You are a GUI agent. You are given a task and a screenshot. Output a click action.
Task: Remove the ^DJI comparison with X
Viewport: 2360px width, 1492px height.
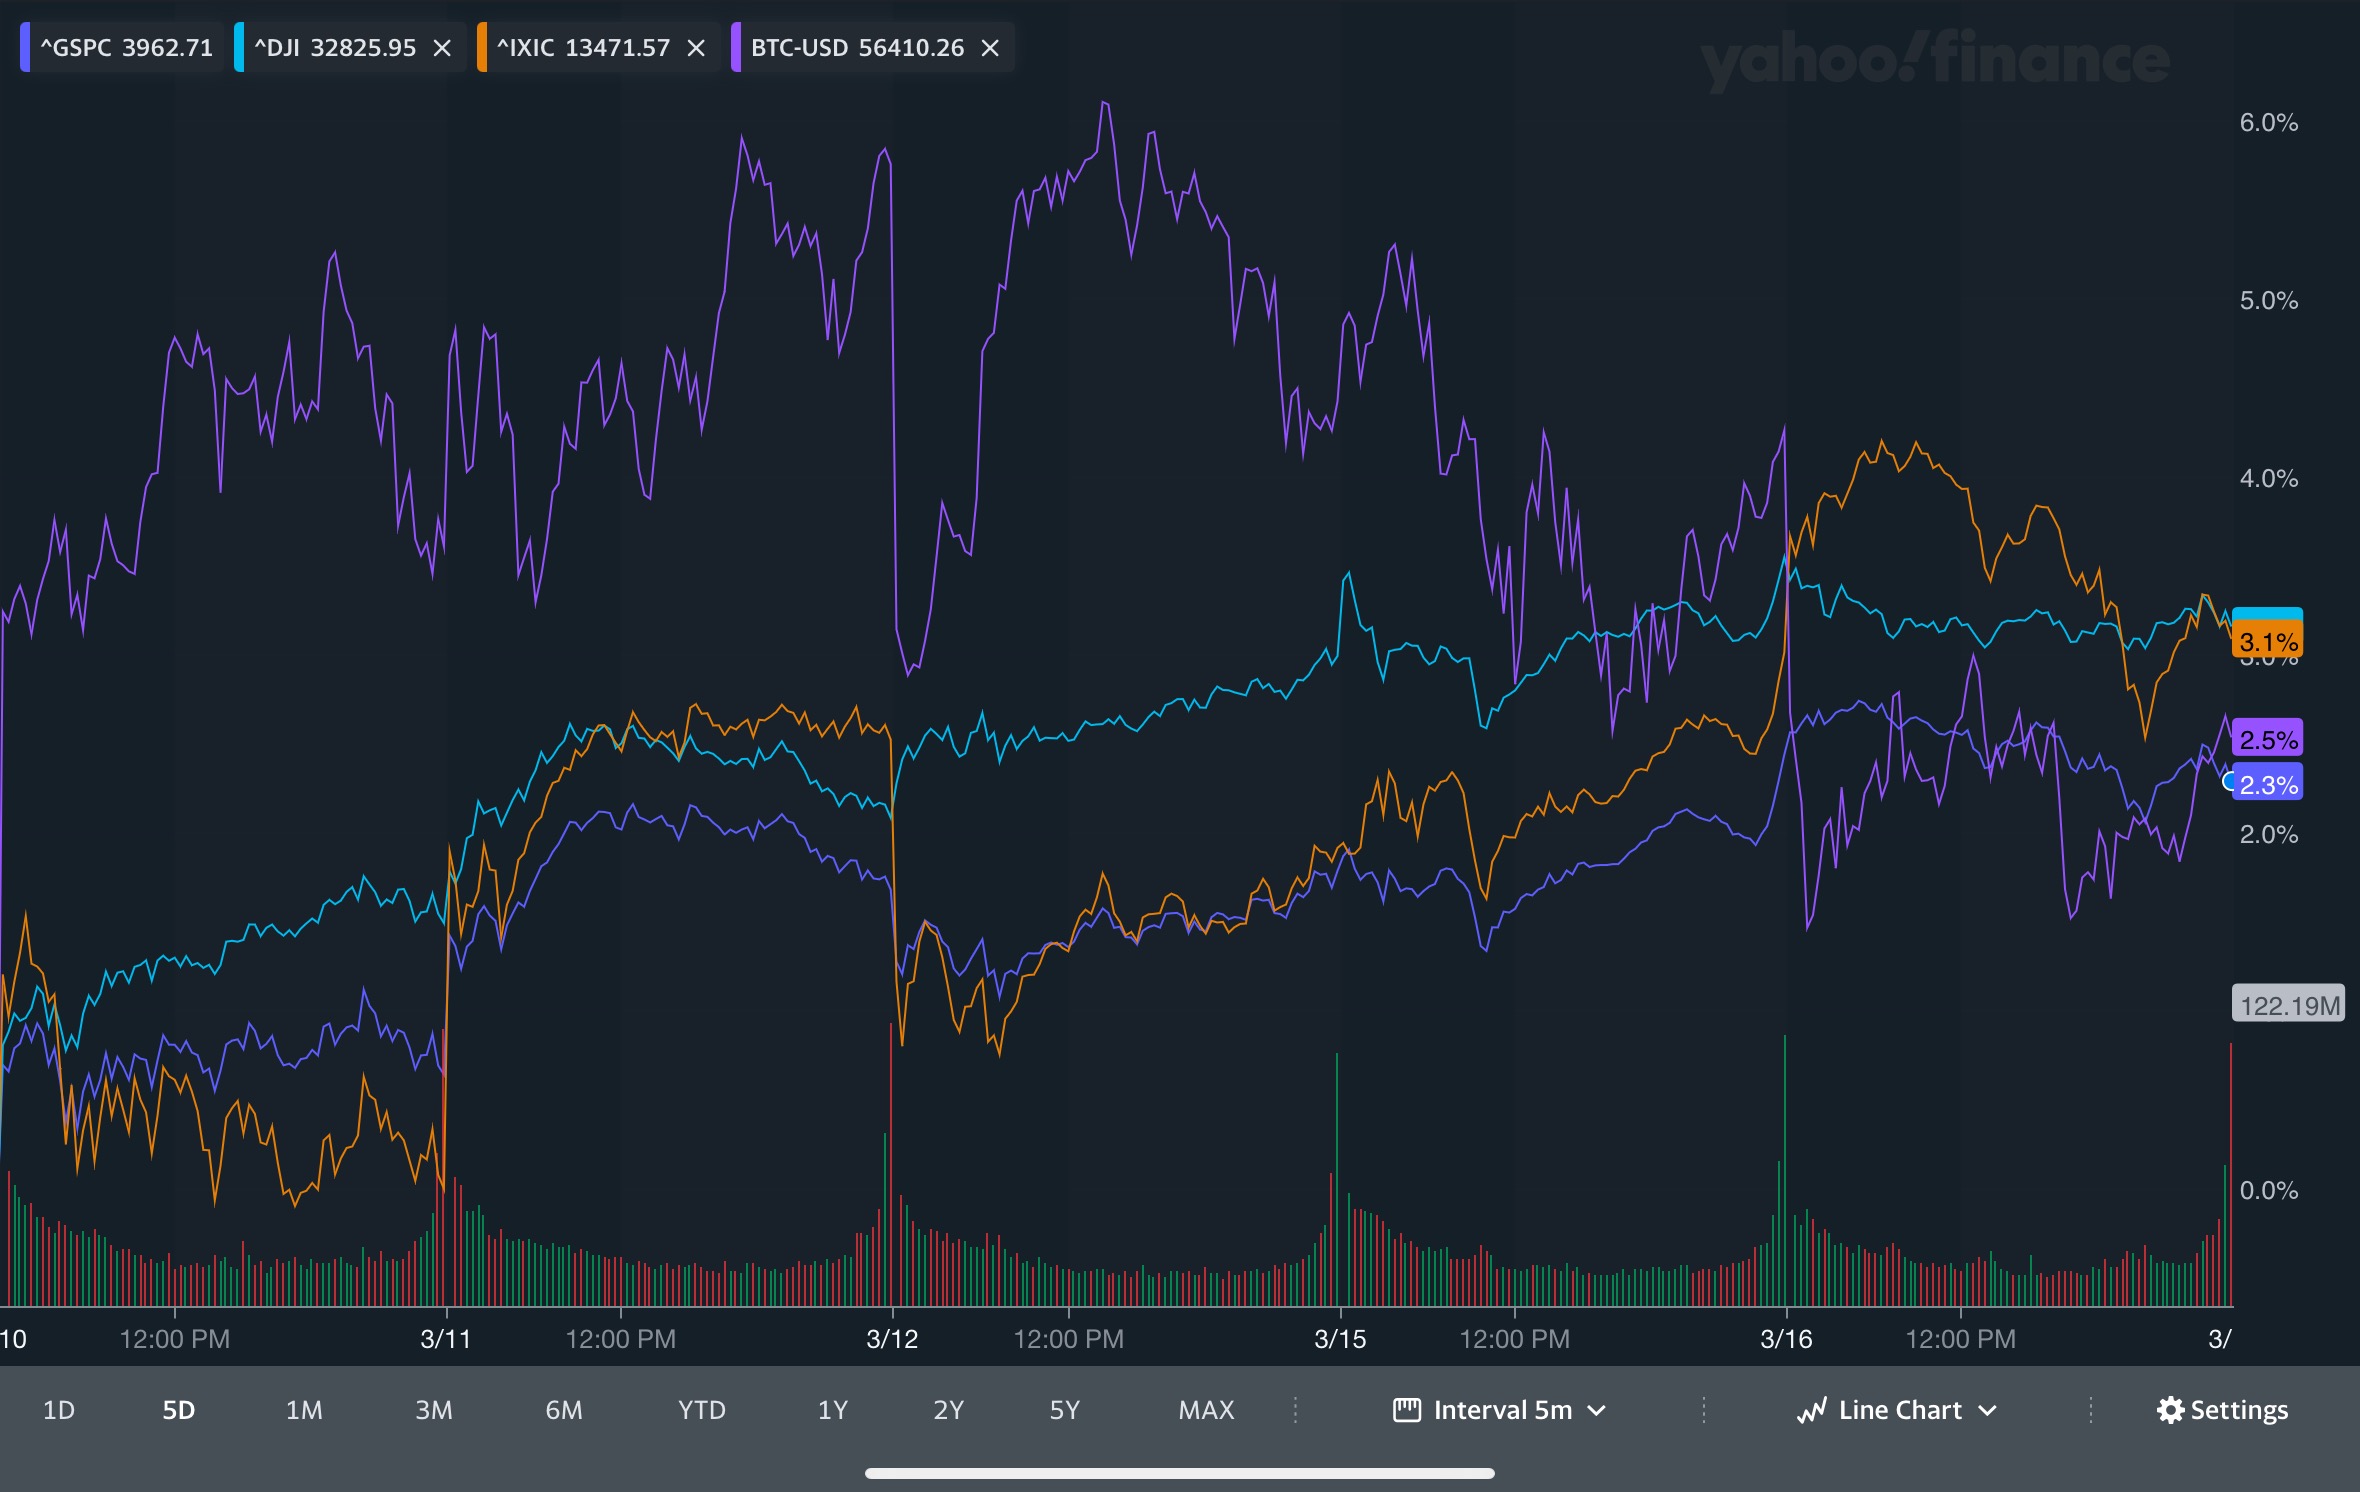[x=442, y=48]
